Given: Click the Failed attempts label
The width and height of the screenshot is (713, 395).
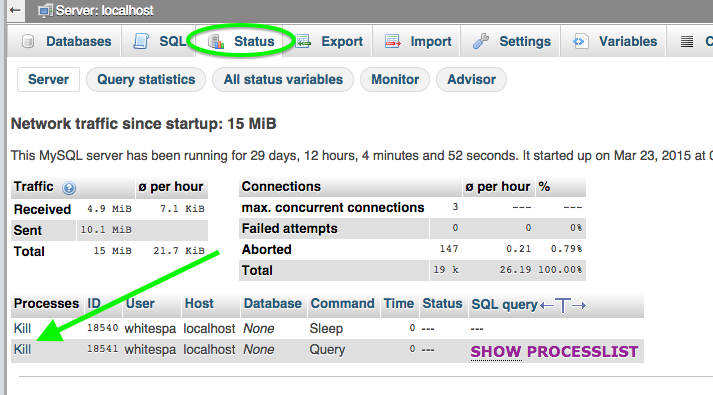Looking at the screenshot, I should [290, 228].
